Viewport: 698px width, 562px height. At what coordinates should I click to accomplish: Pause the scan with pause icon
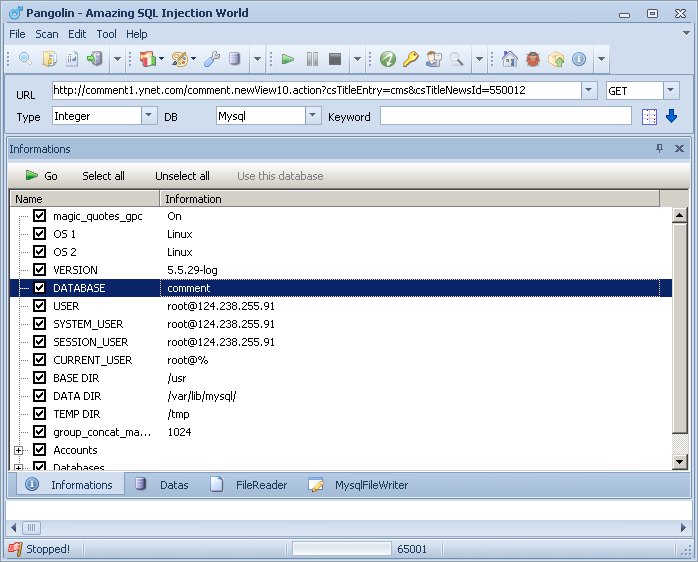(312, 59)
